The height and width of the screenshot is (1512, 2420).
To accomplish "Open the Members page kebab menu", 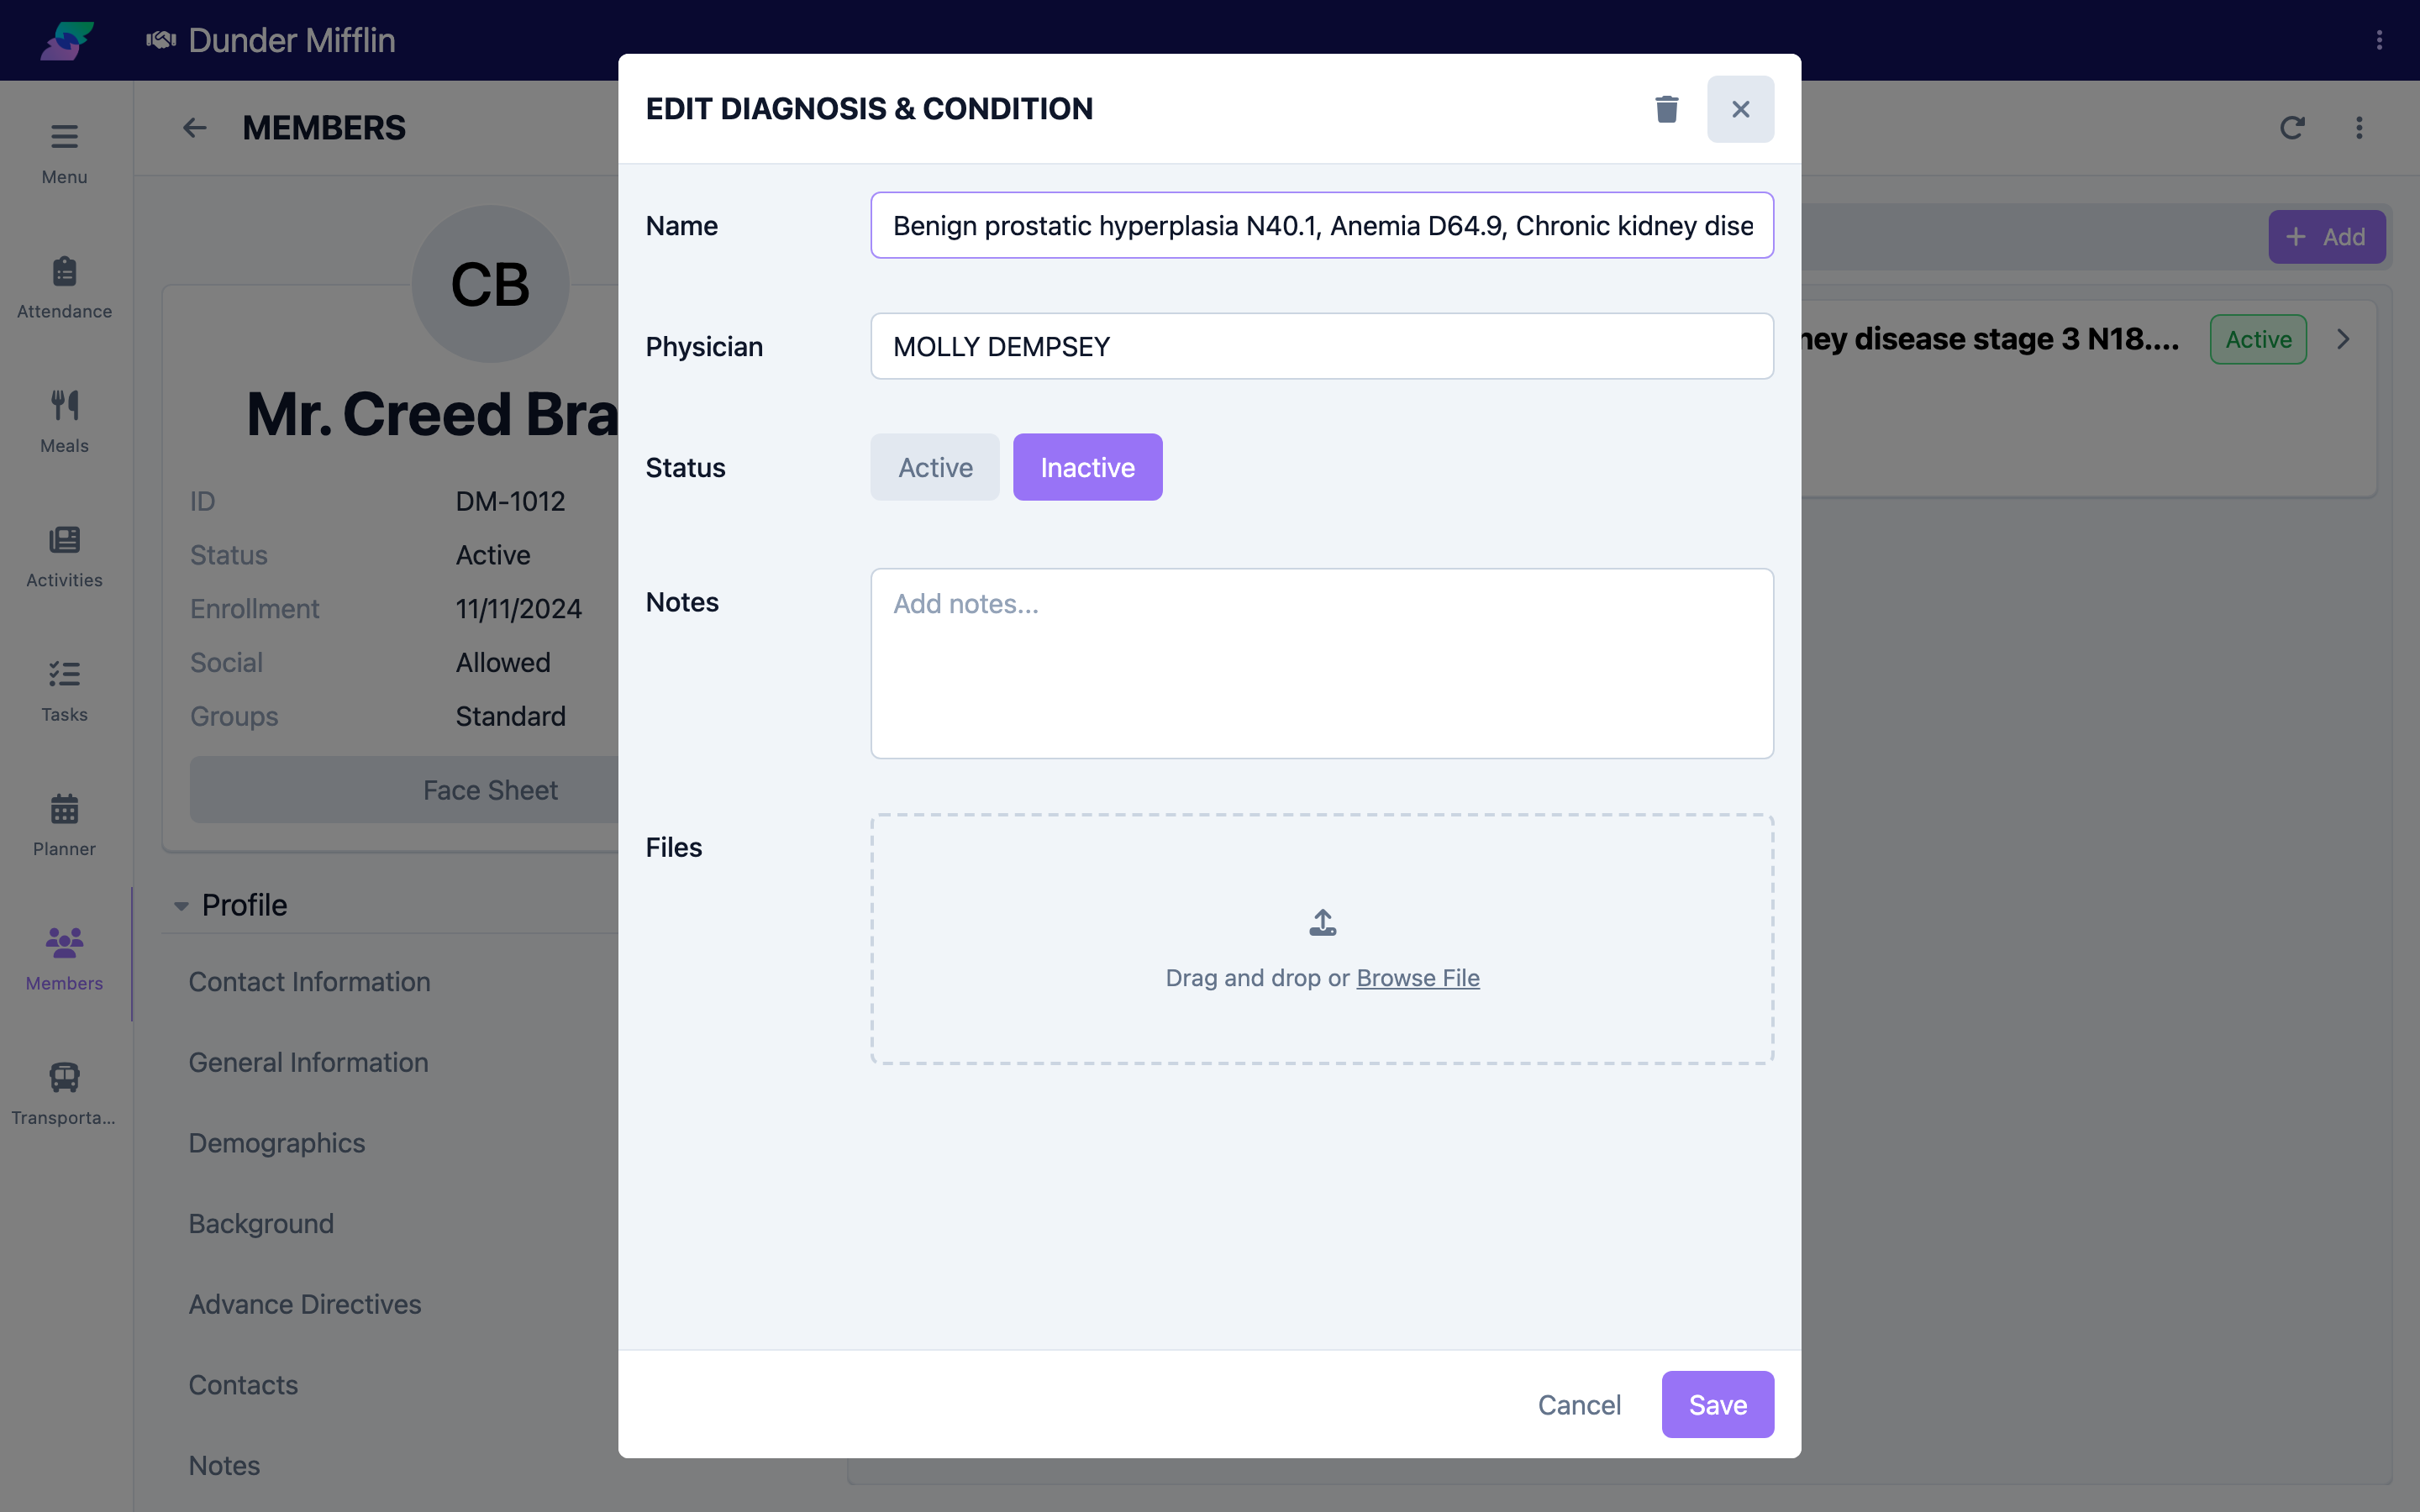I will 2359,128.
